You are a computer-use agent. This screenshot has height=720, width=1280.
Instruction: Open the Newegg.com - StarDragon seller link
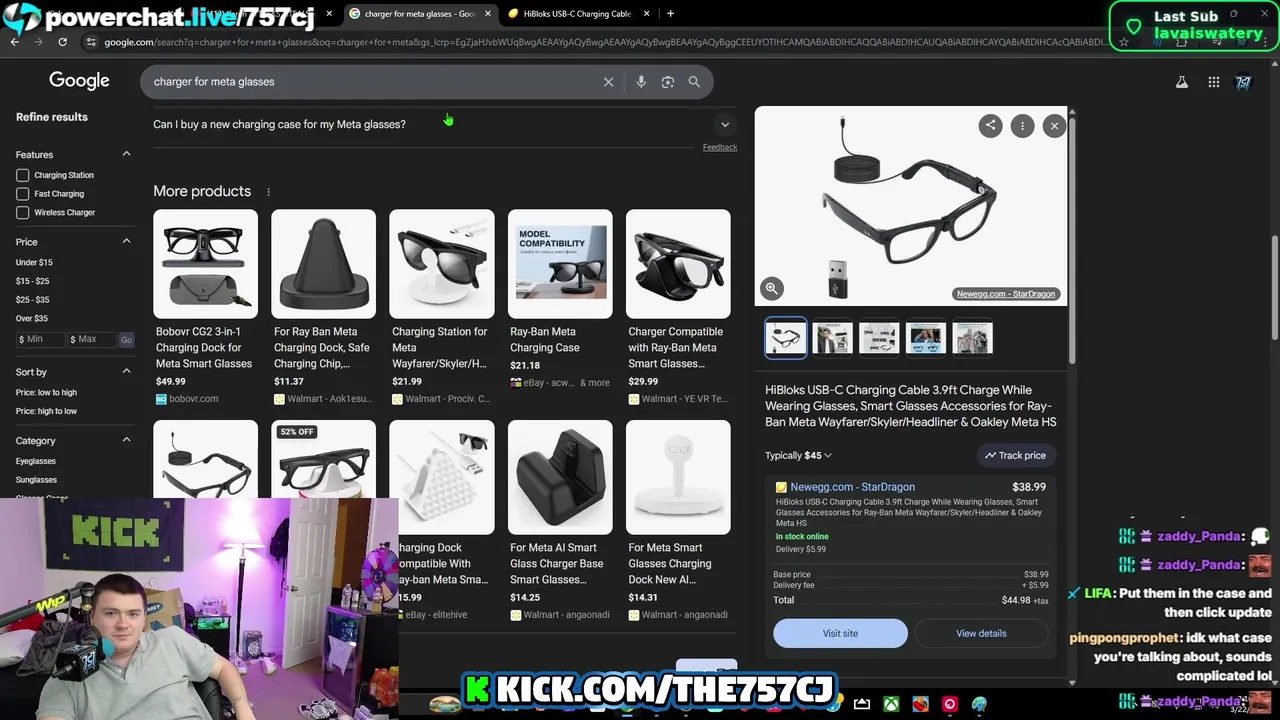[x=852, y=487]
